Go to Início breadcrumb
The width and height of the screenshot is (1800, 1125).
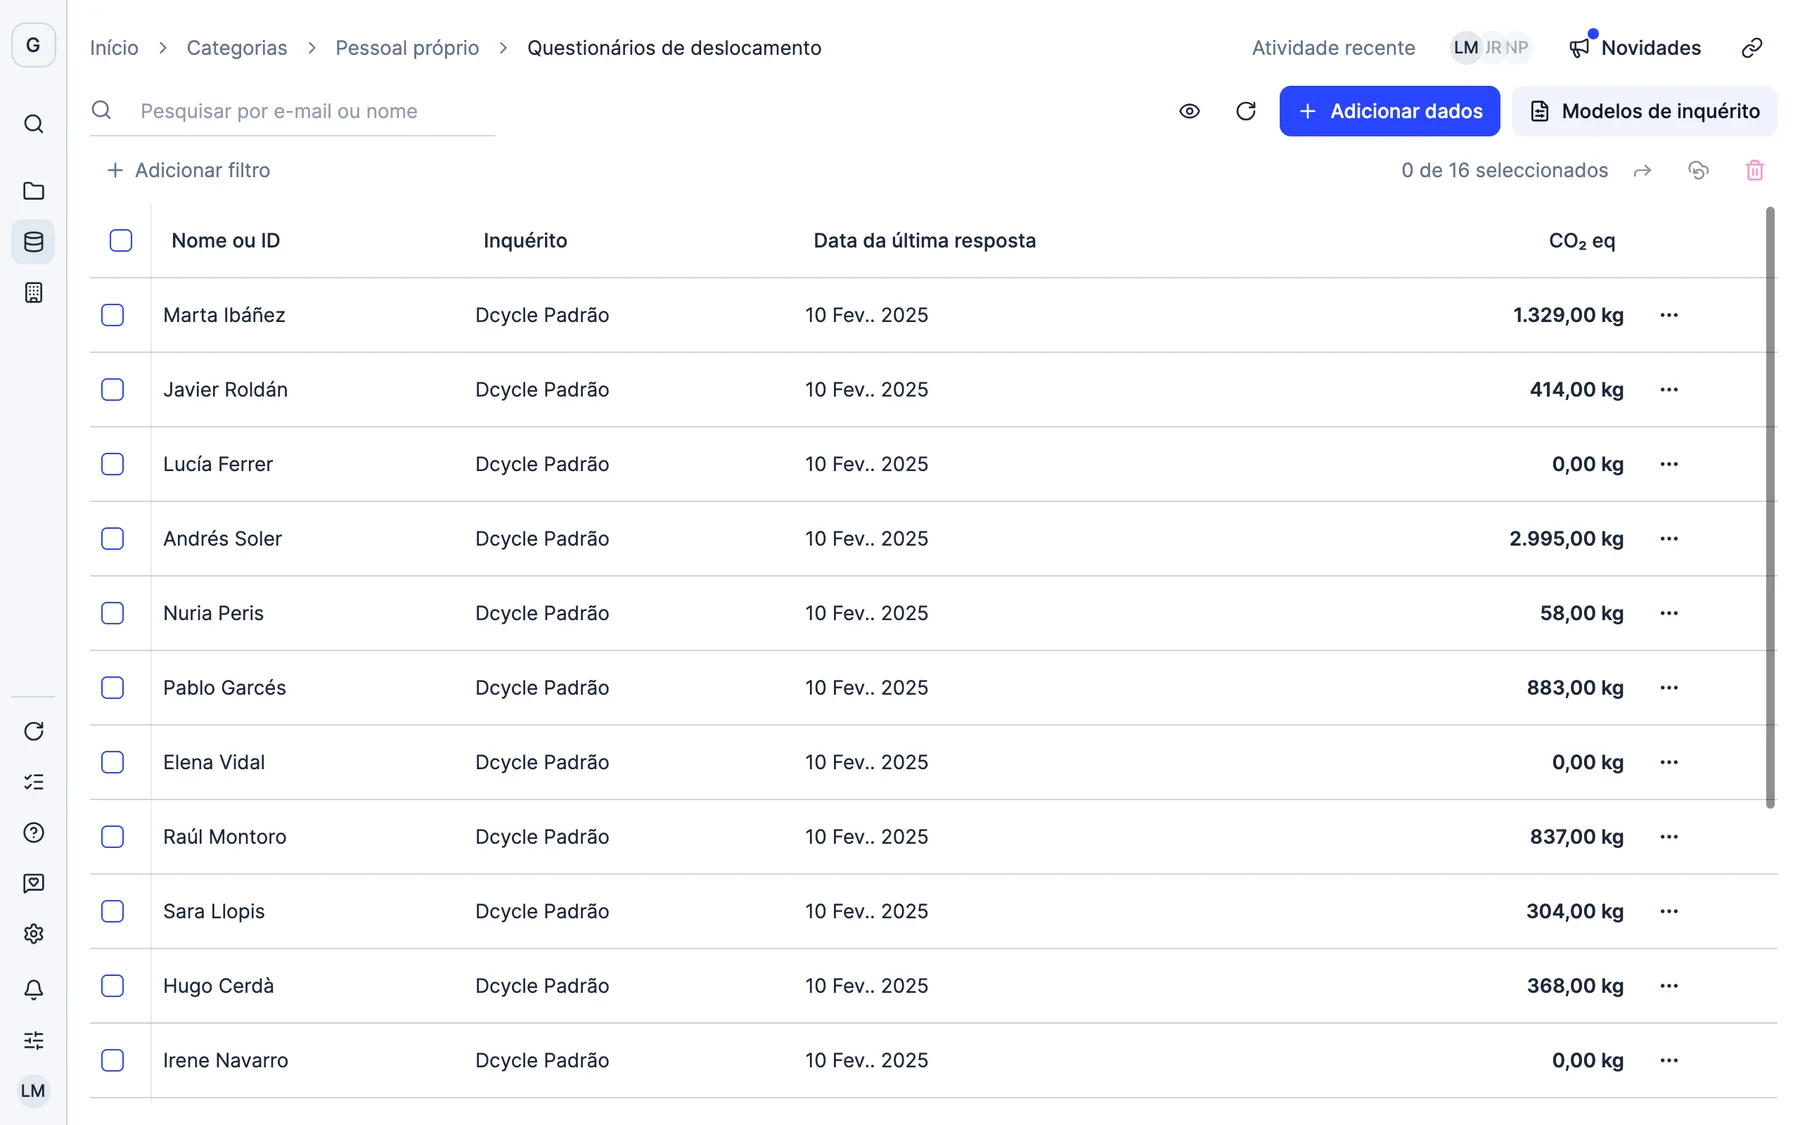click(114, 48)
